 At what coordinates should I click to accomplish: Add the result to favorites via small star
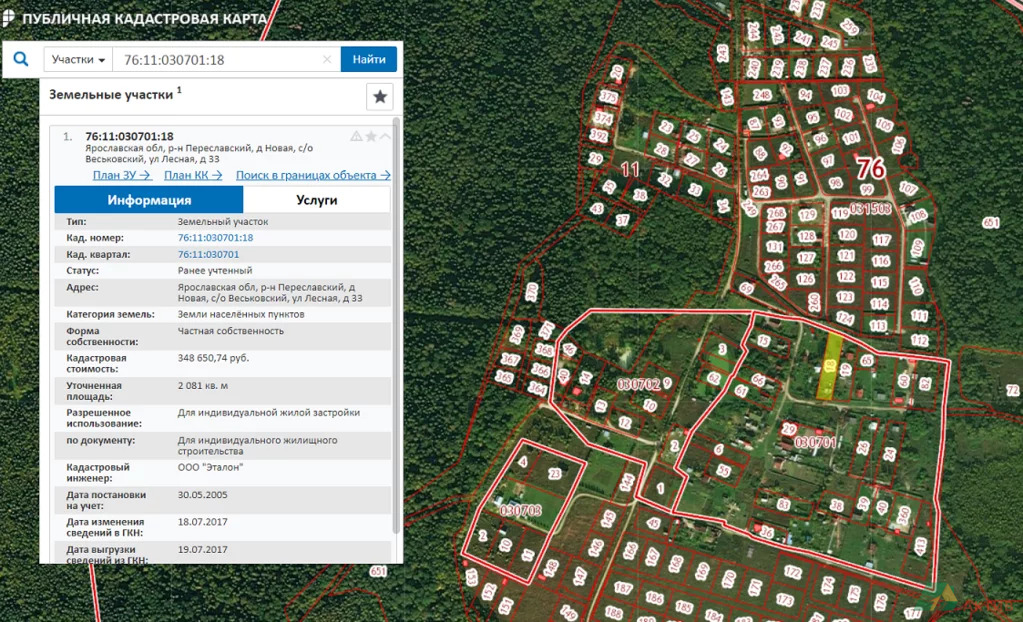tap(371, 136)
